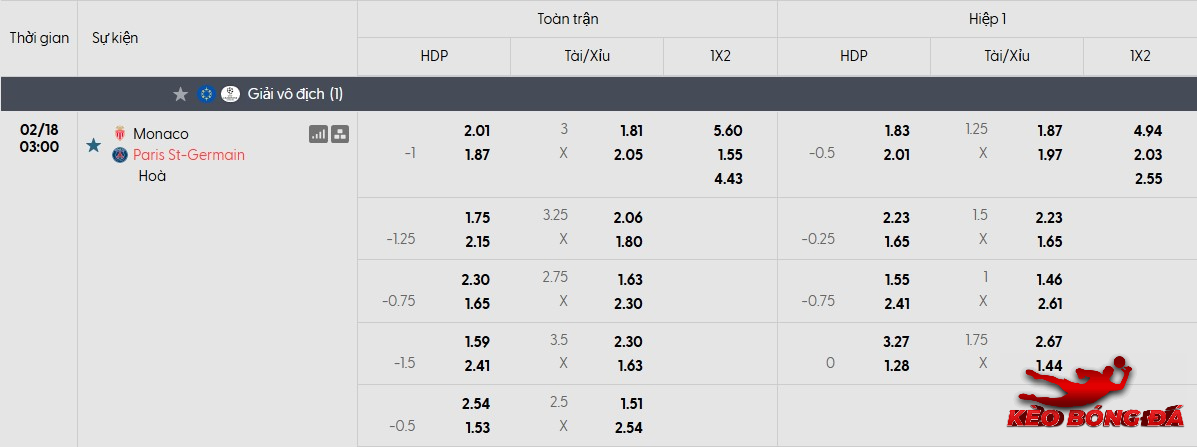The image size is (1197, 447).
Task: Pick full-match over 3.25 odds 2.06
Action: click(x=630, y=218)
